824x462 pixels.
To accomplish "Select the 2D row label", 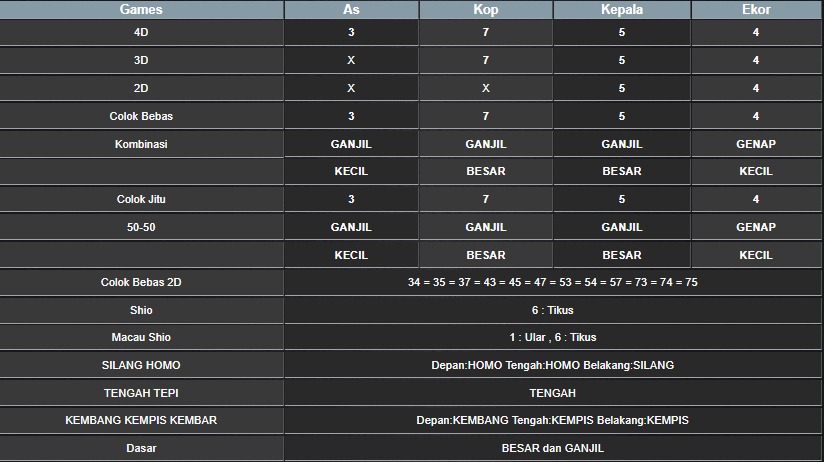I will point(141,88).
